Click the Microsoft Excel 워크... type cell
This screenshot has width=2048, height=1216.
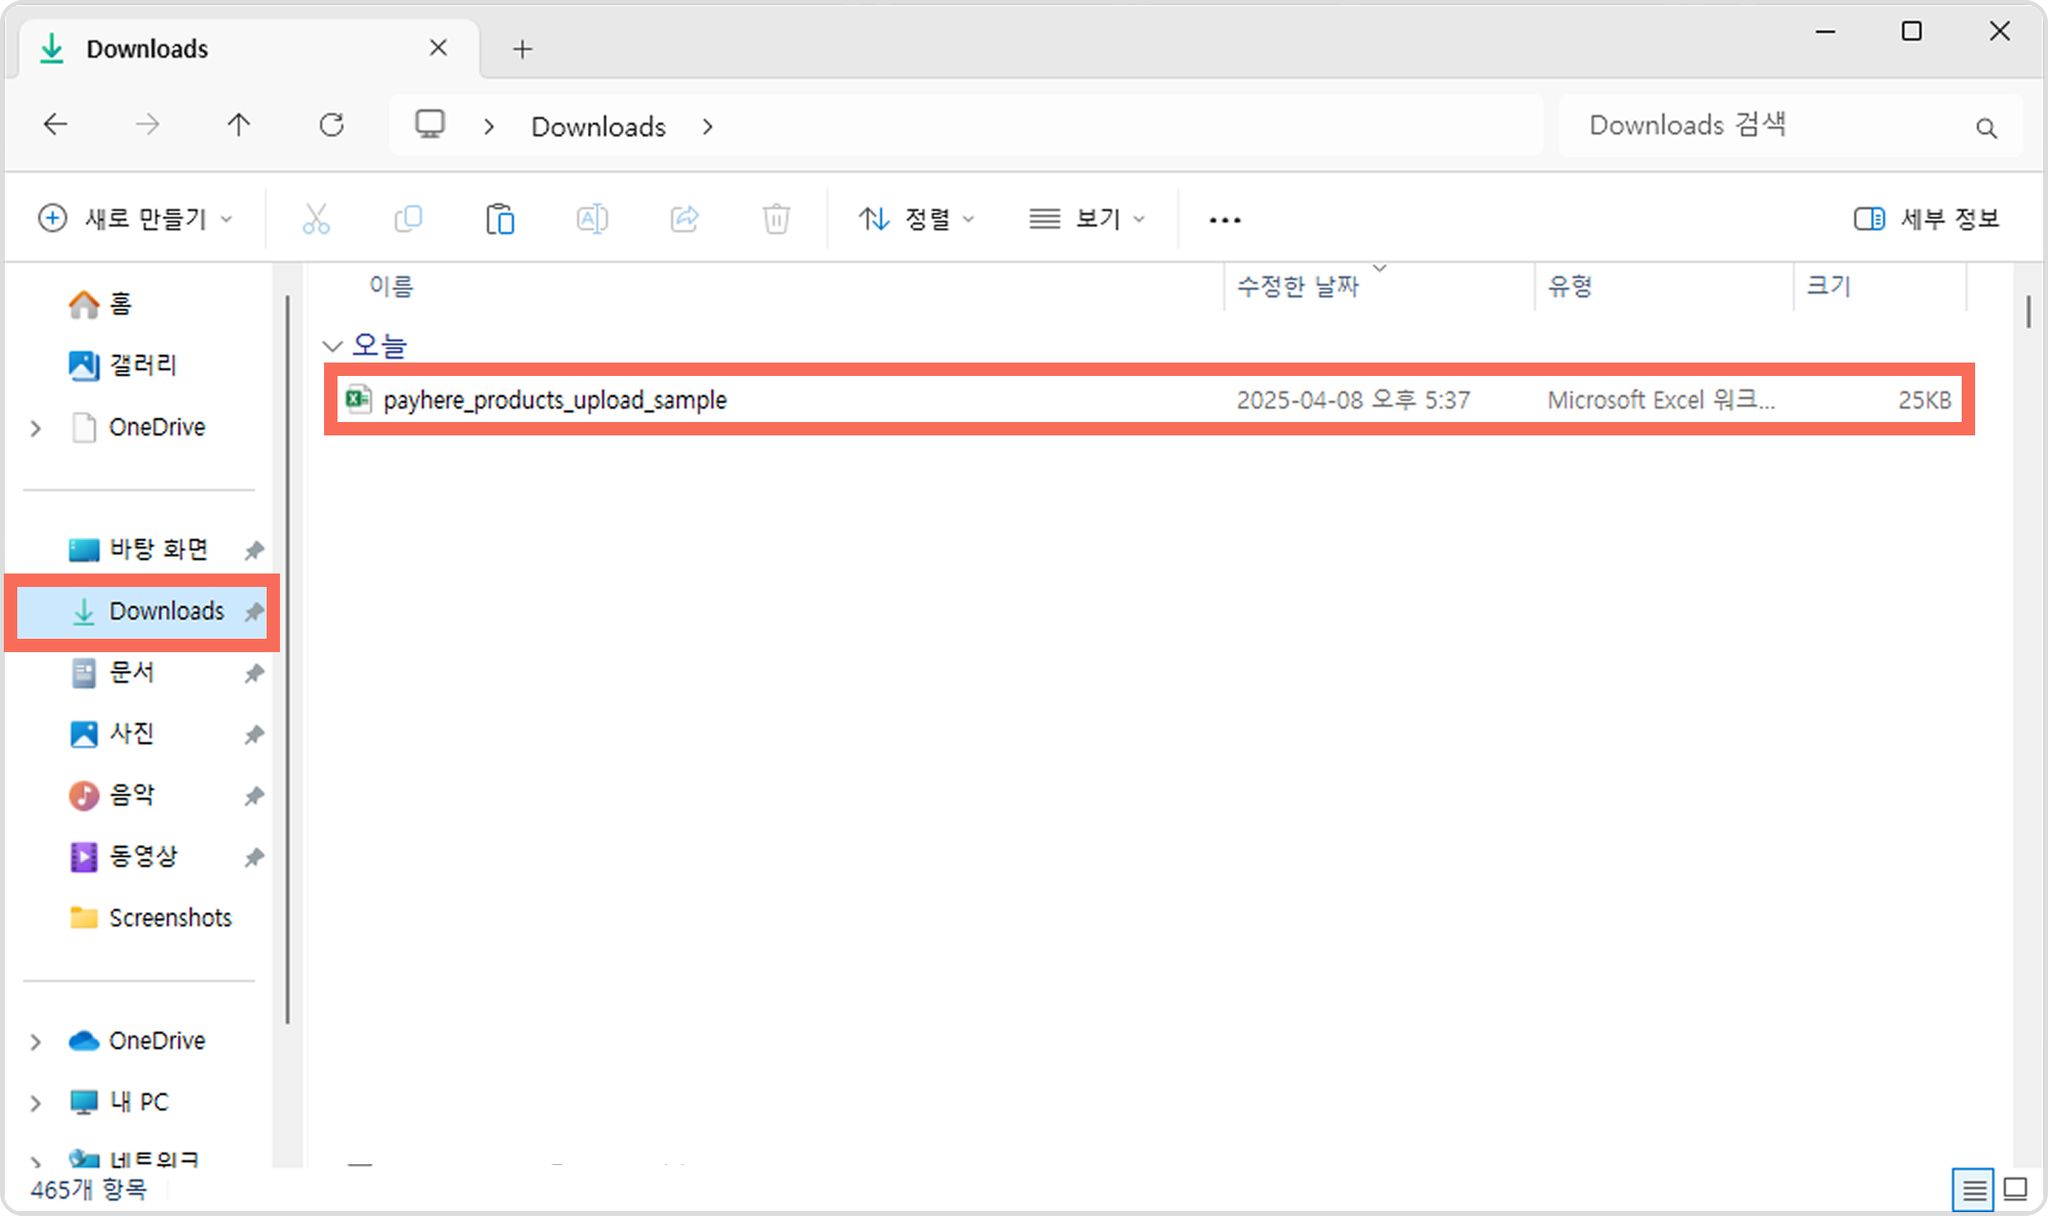[1661, 400]
